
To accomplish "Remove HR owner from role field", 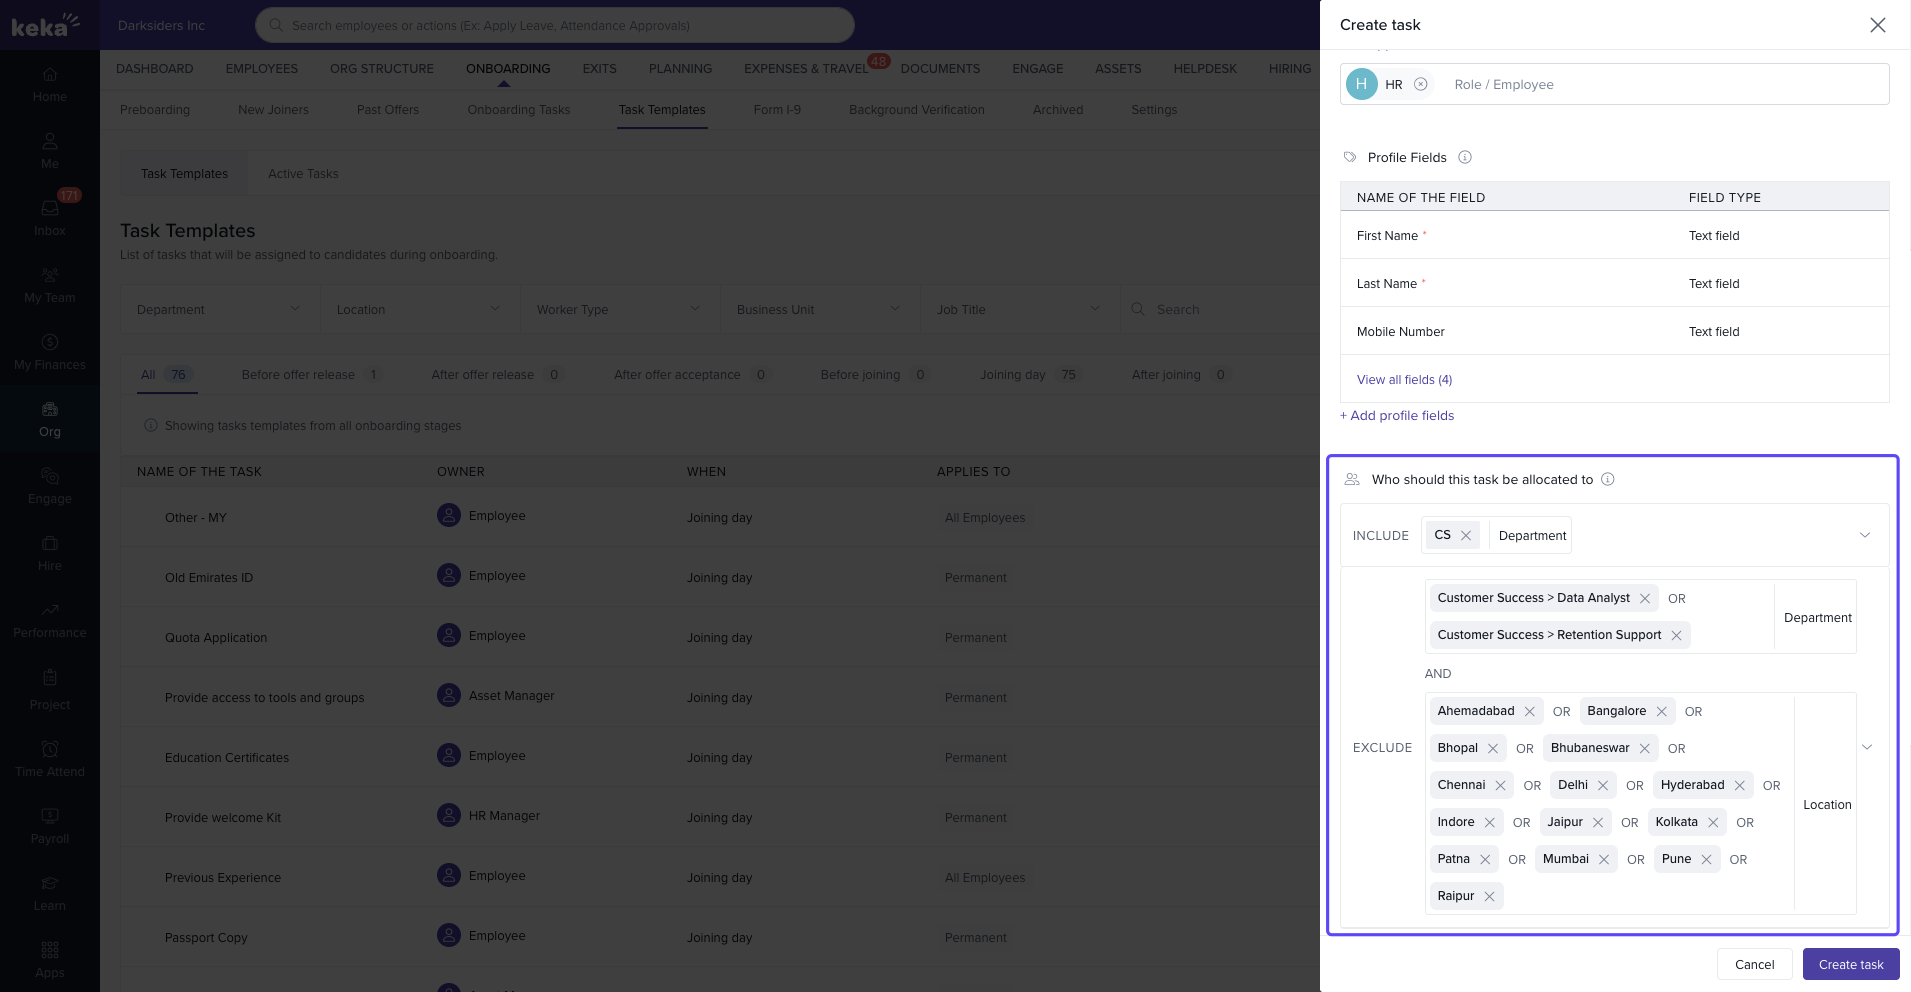I will [x=1420, y=85].
